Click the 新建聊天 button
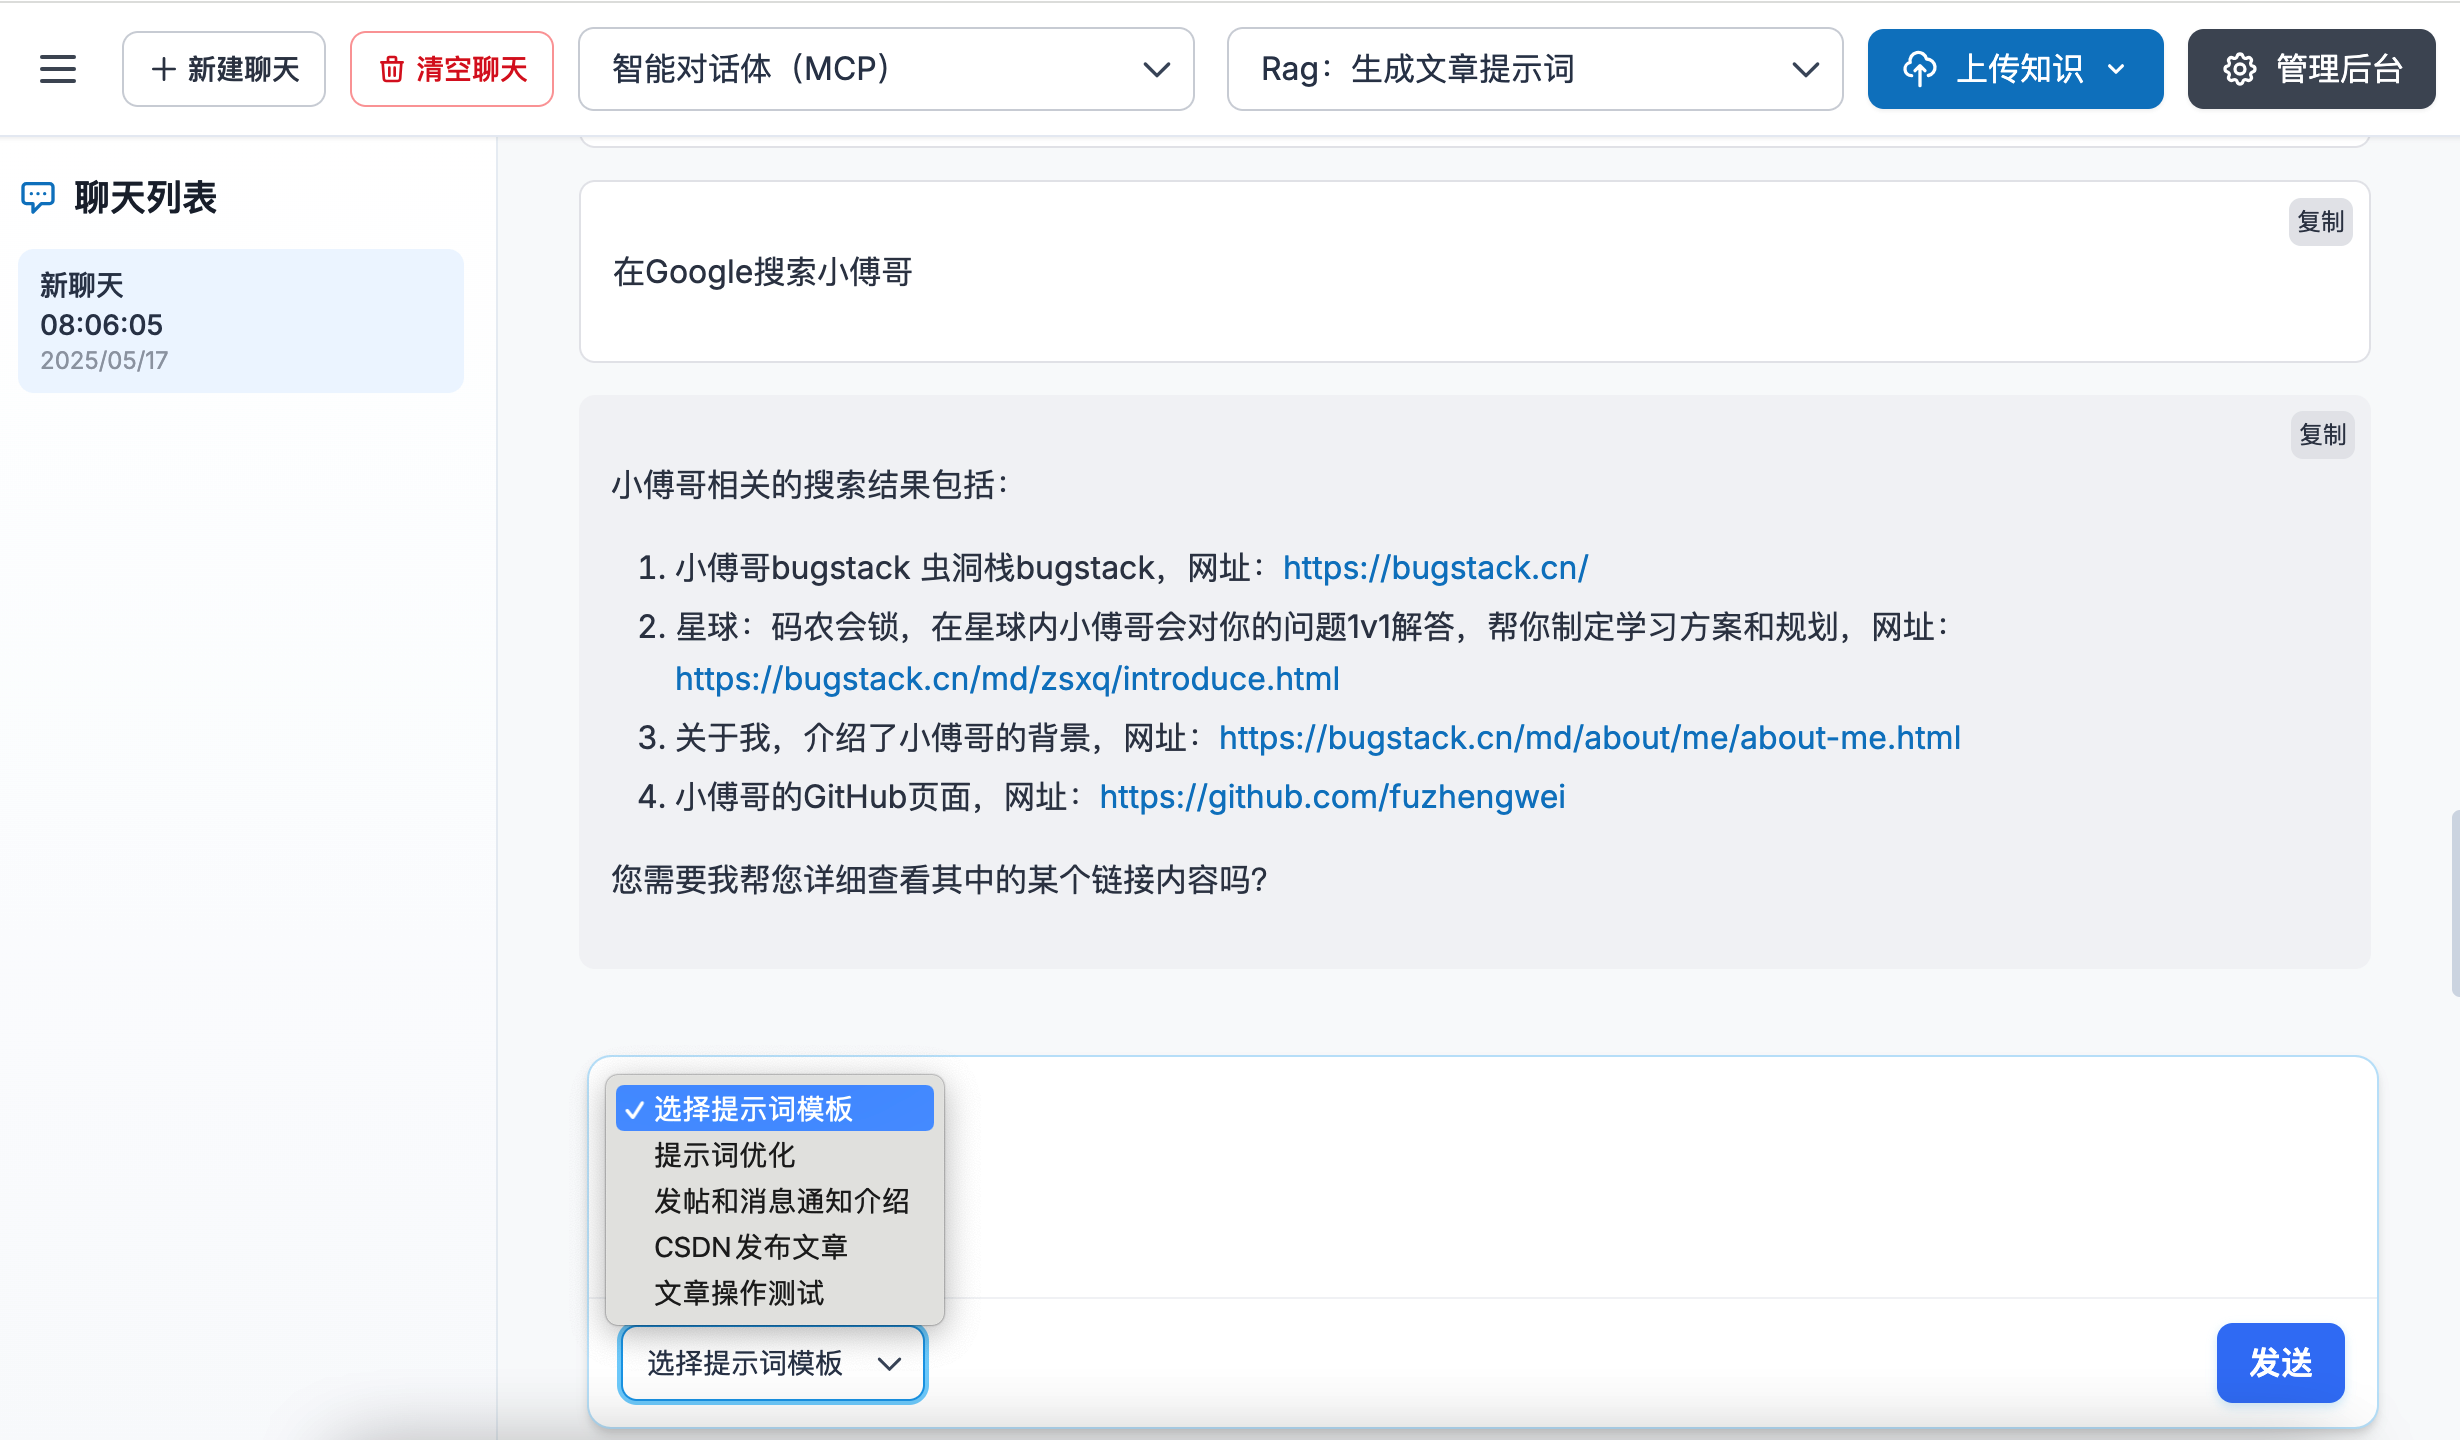 coord(224,69)
